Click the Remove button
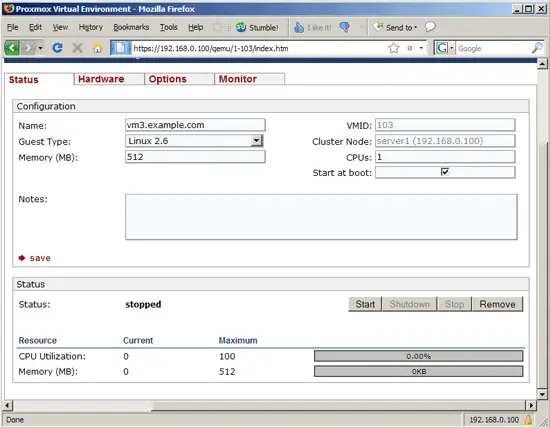The width and height of the screenshot is (550, 428). click(x=497, y=304)
